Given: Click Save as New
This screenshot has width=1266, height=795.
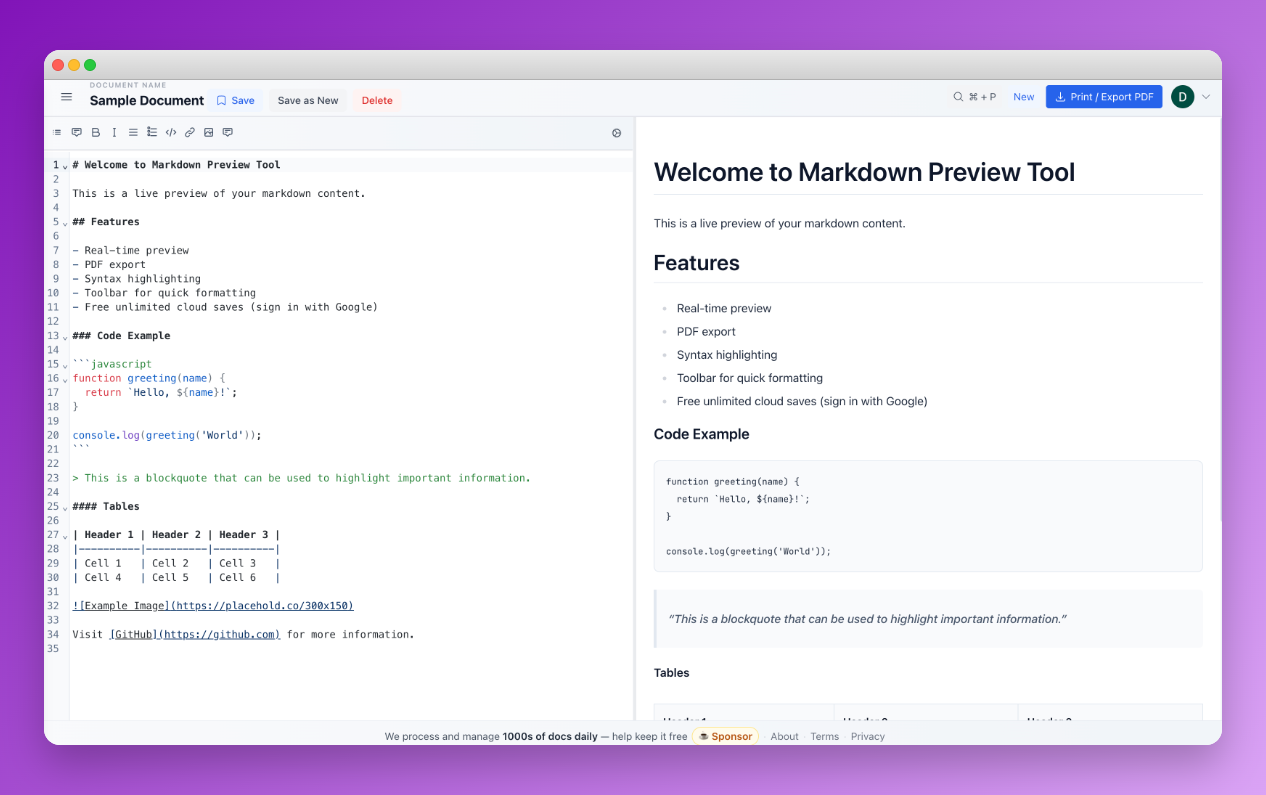Looking at the screenshot, I should pyautogui.click(x=308, y=100).
